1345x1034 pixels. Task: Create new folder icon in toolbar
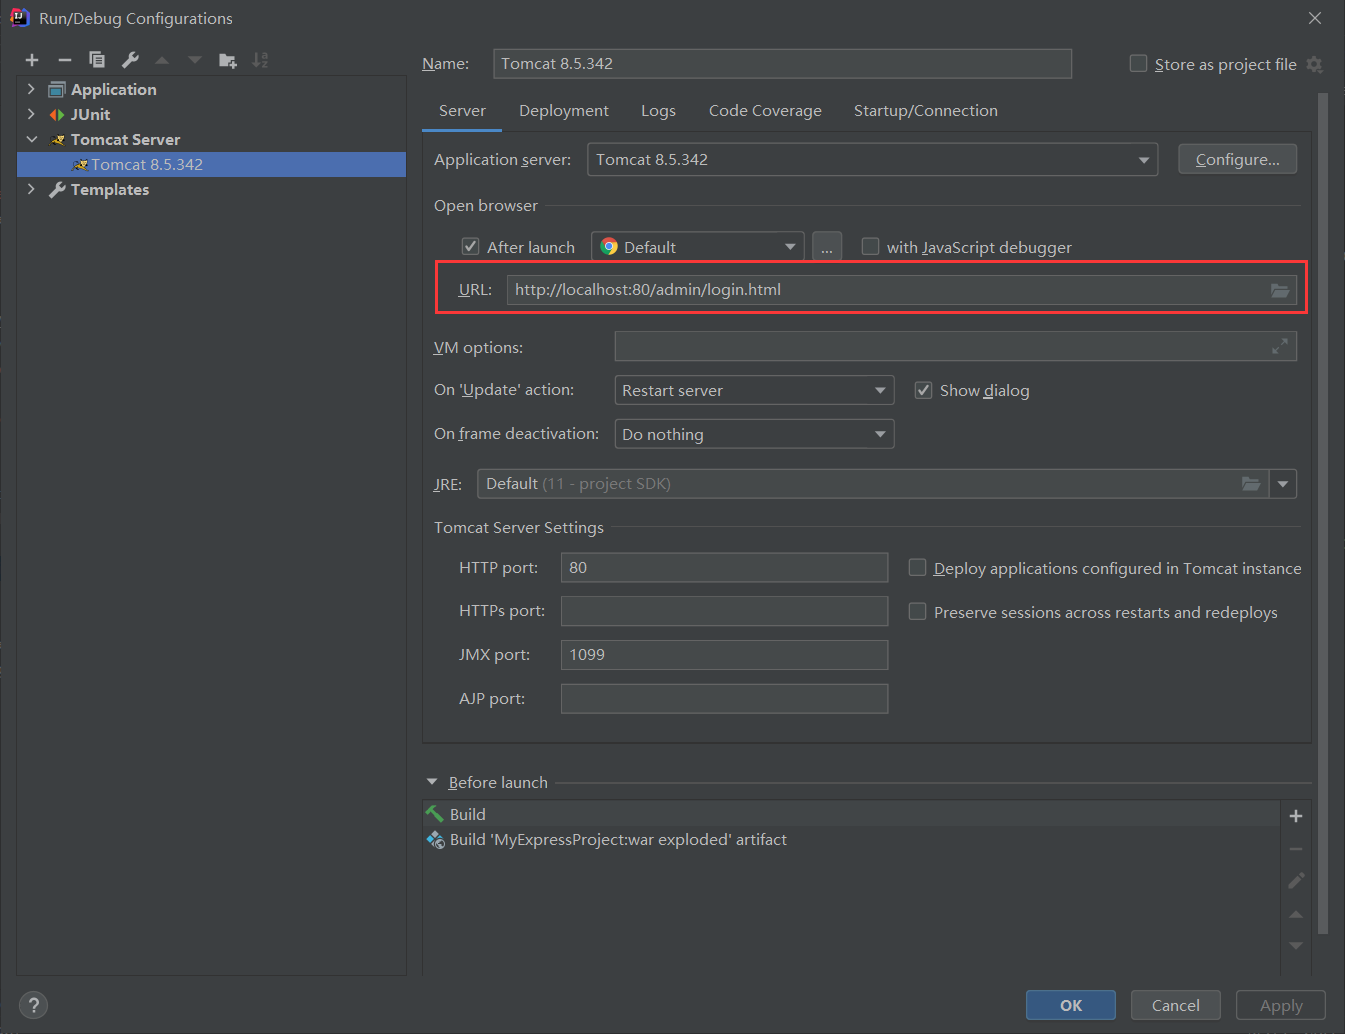point(228,60)
